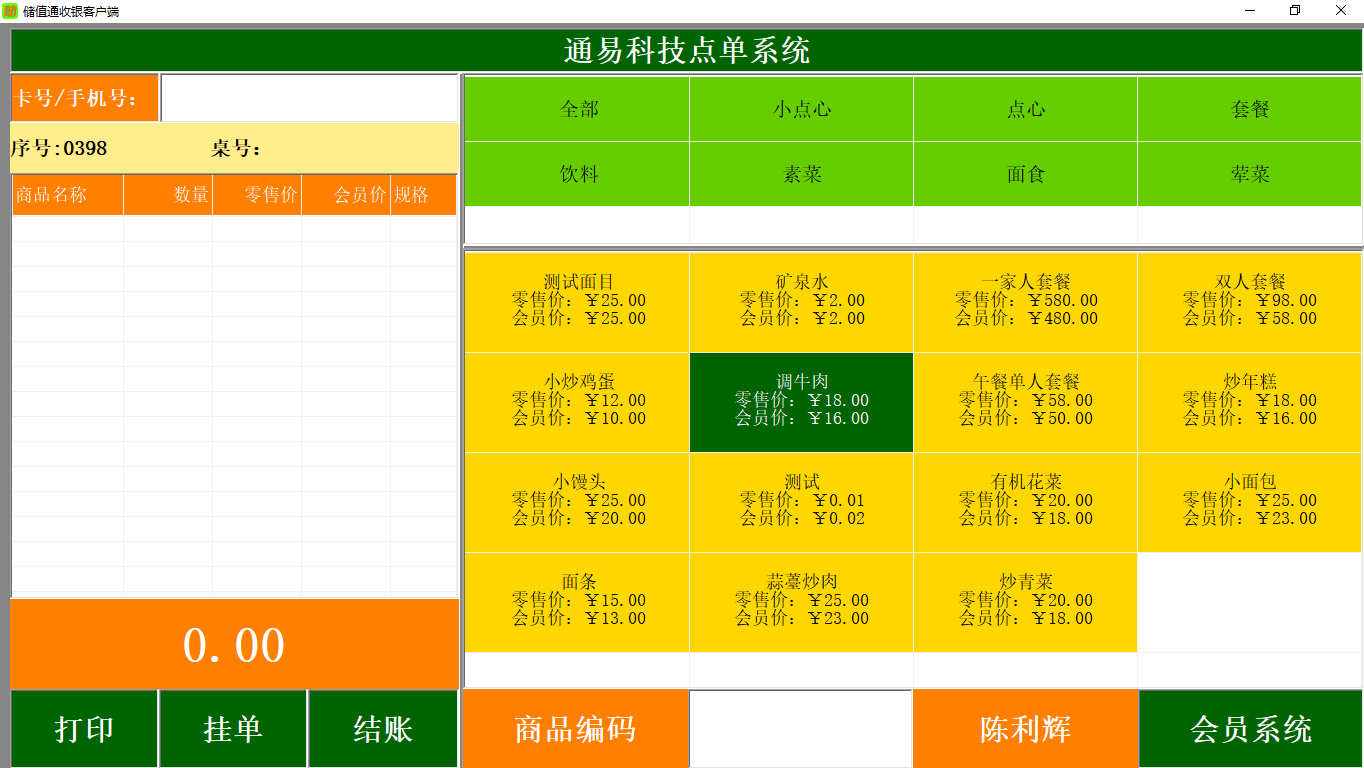Click the 序号:0398 label
This screenshot has width=1364, height=768.
(59, 149)
